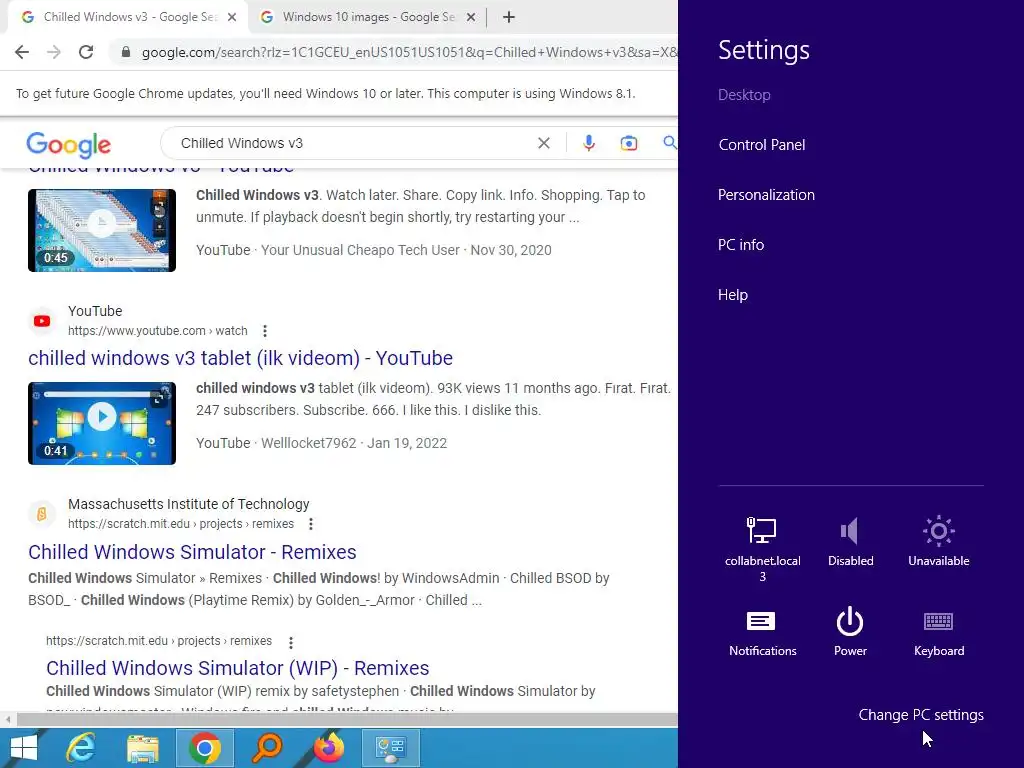The width and height of the screenshot is (1024, 768).
Task: Reload the current Chrome page
Action: point(86,52)
